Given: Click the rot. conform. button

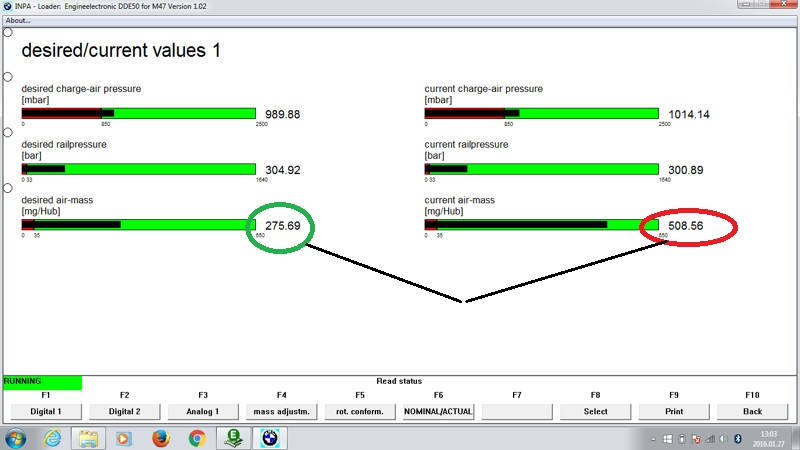Looking at the screenshot, I should click(359, 411).
